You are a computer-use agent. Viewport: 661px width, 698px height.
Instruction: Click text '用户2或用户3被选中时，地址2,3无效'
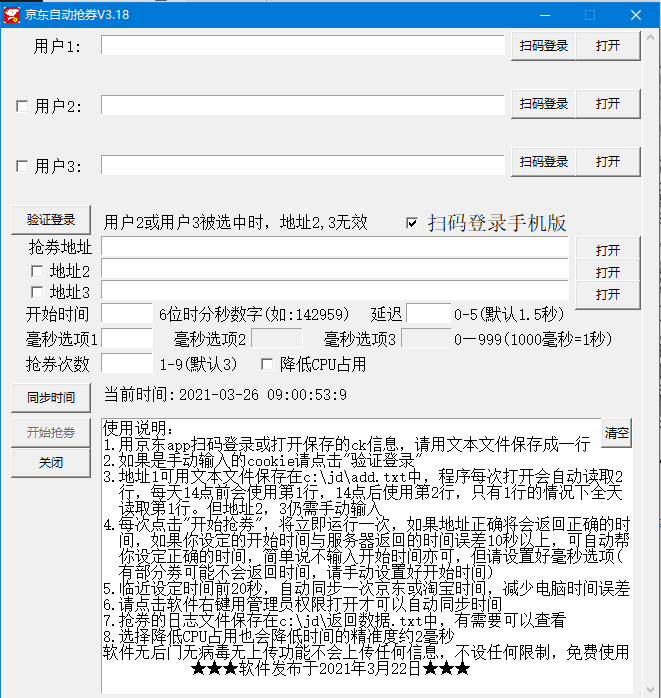click(235, 222)
